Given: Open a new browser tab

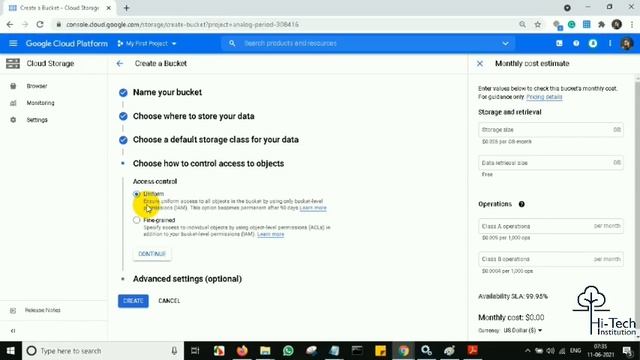Looking at the screenshot, I should point(127,8).
